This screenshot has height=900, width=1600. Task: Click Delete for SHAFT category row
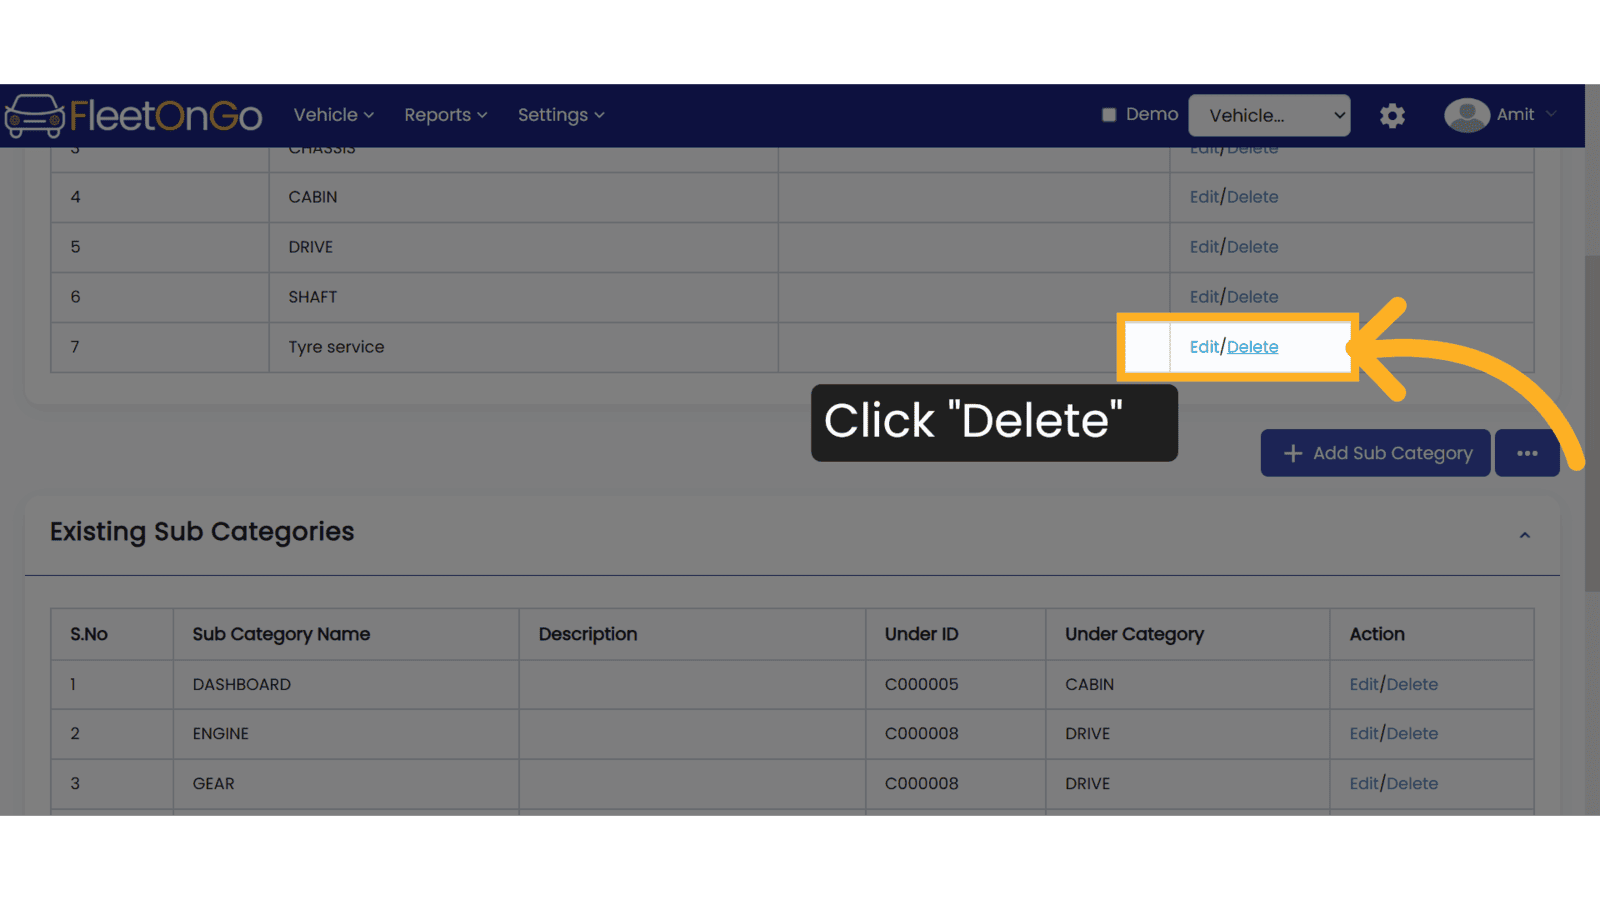[x=1252, y=297]
